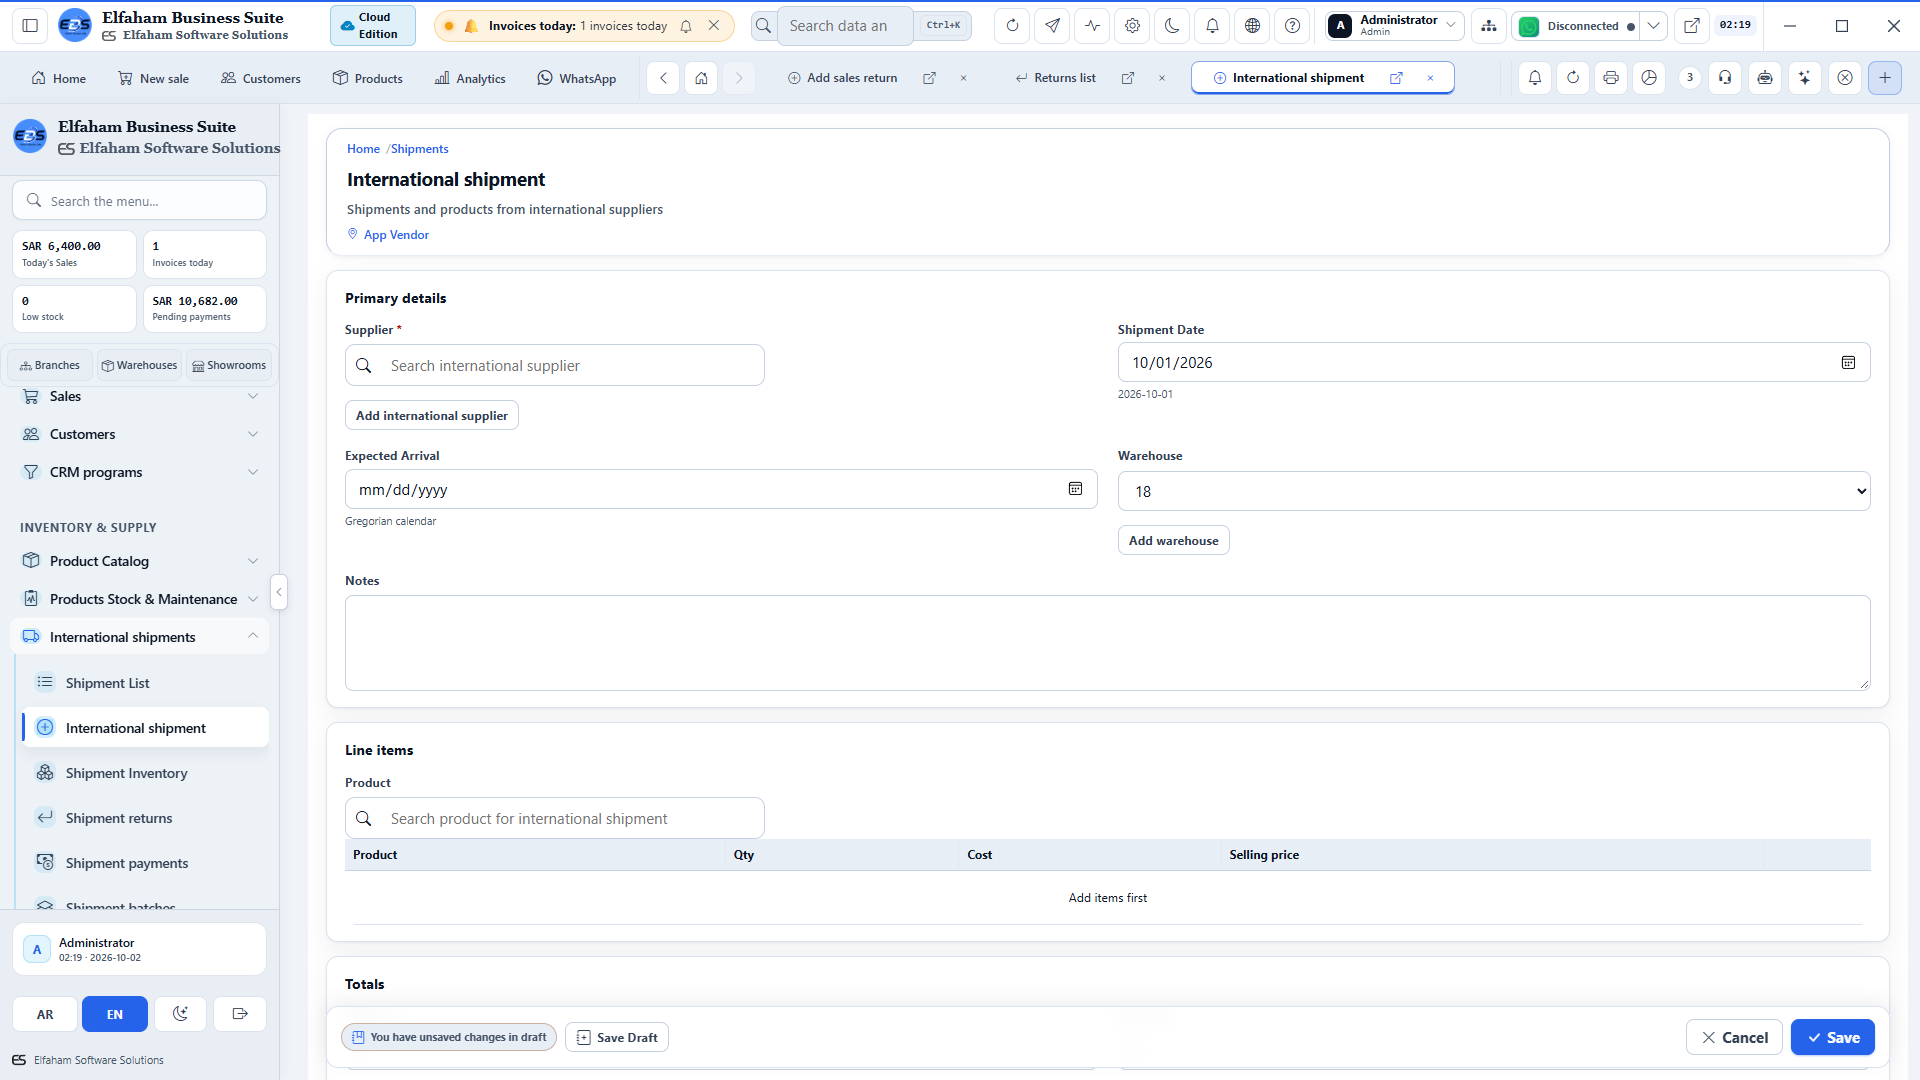Expand the WhatsApp connection dropdown arrow

[1654, 26]
